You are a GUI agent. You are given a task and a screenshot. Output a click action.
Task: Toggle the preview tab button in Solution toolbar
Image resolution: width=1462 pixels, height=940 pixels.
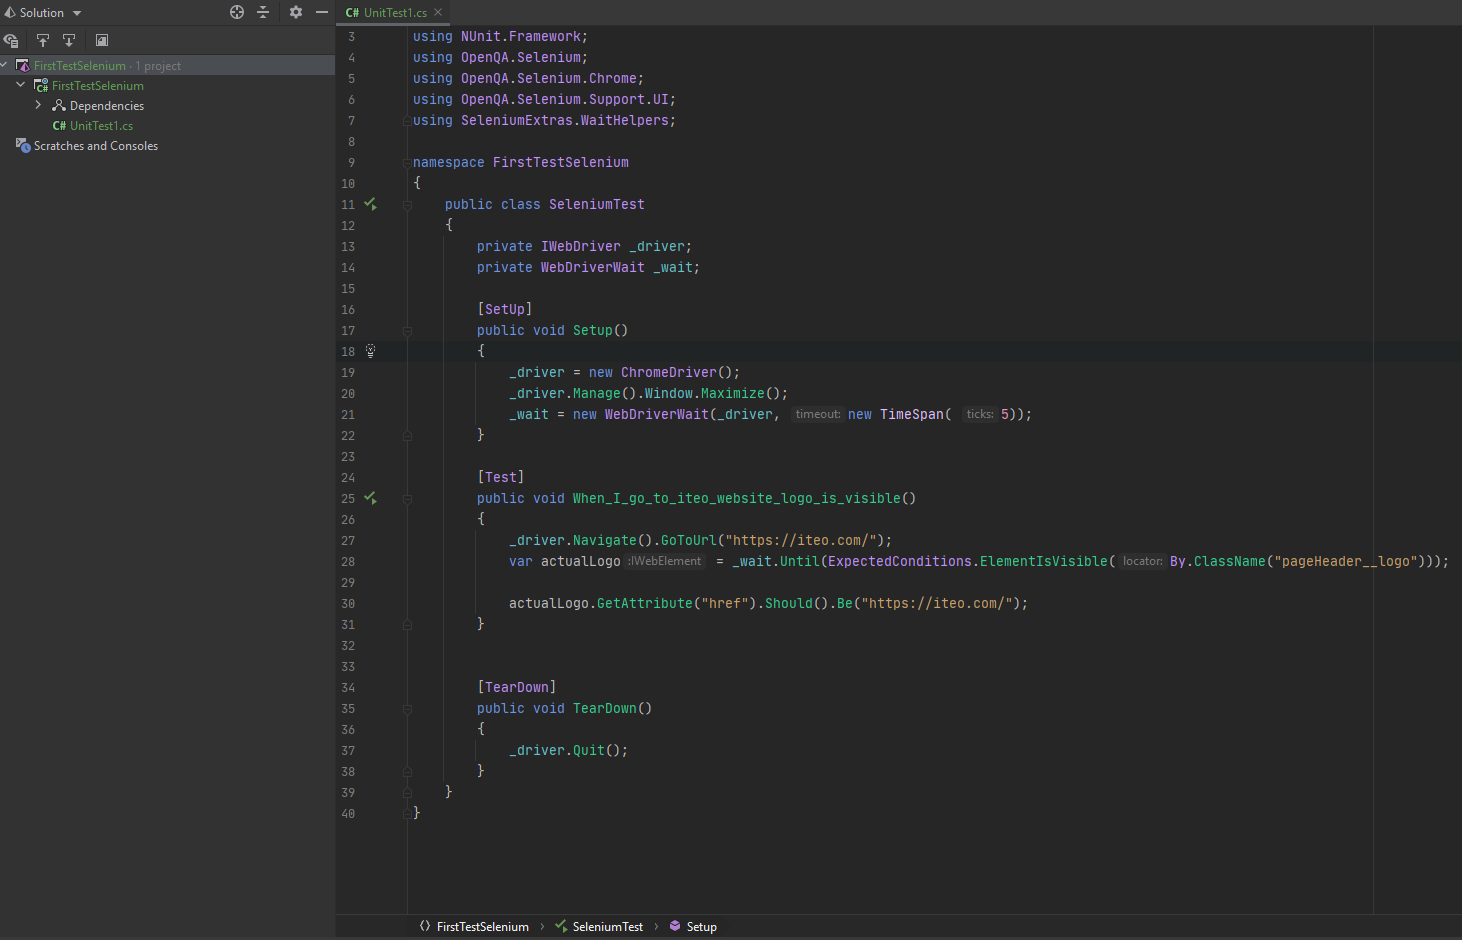click(x=102, y=40)
